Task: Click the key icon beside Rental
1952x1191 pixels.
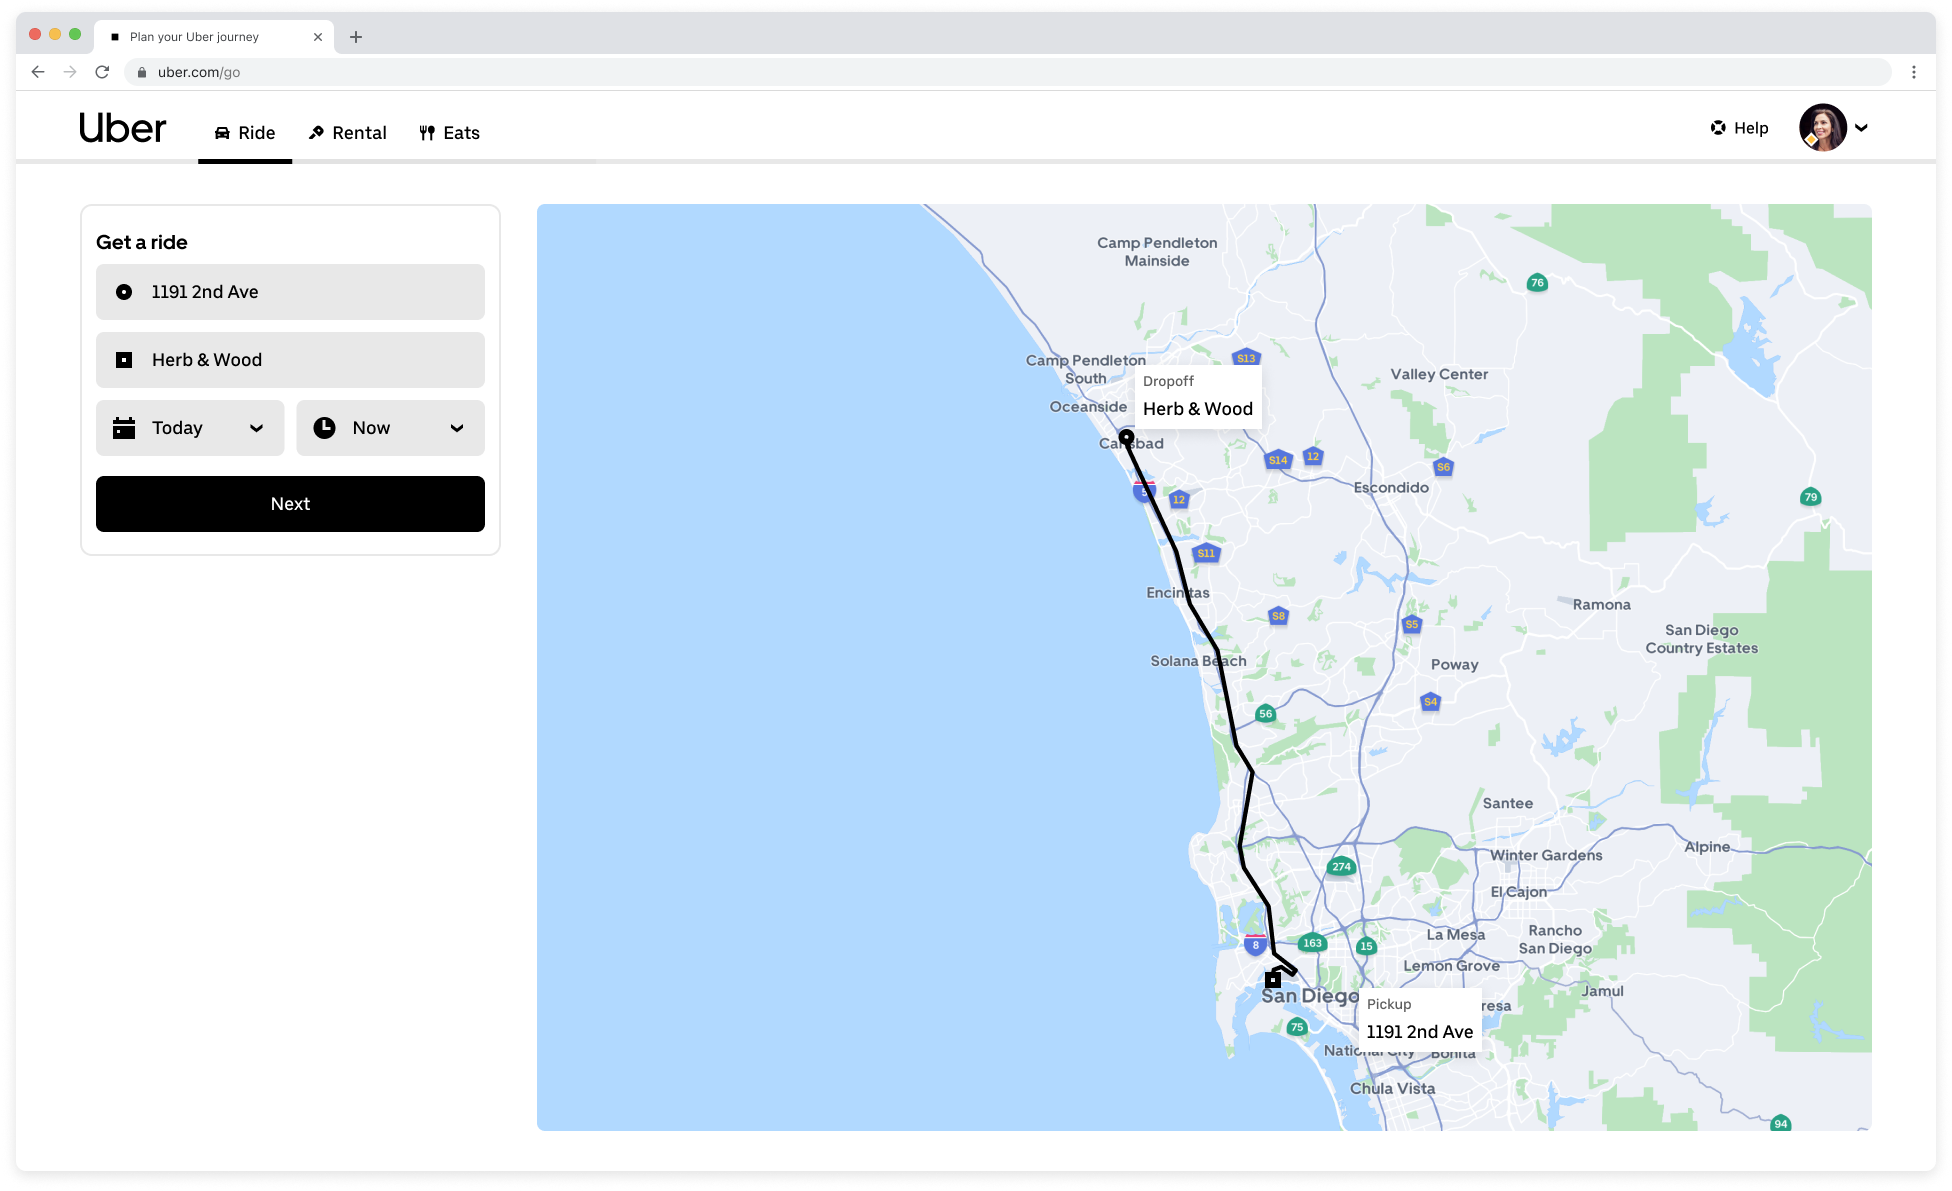Action: tap(316, 133)
